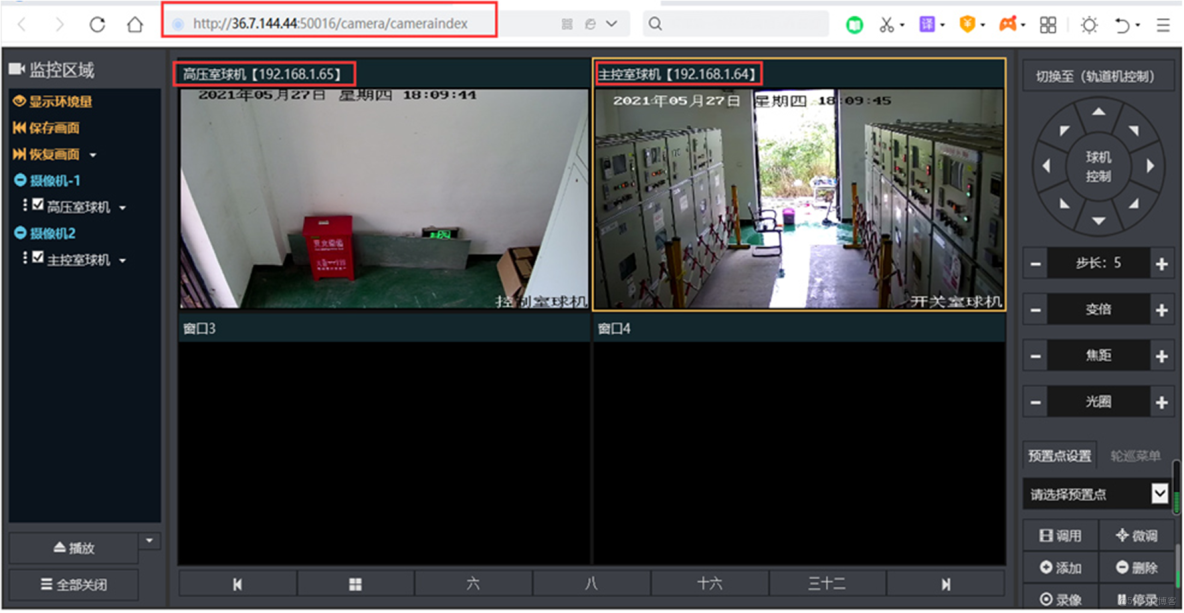
Task: Click 调用 preset call button
Action: pyautogui.click(x=1060, y=536)
